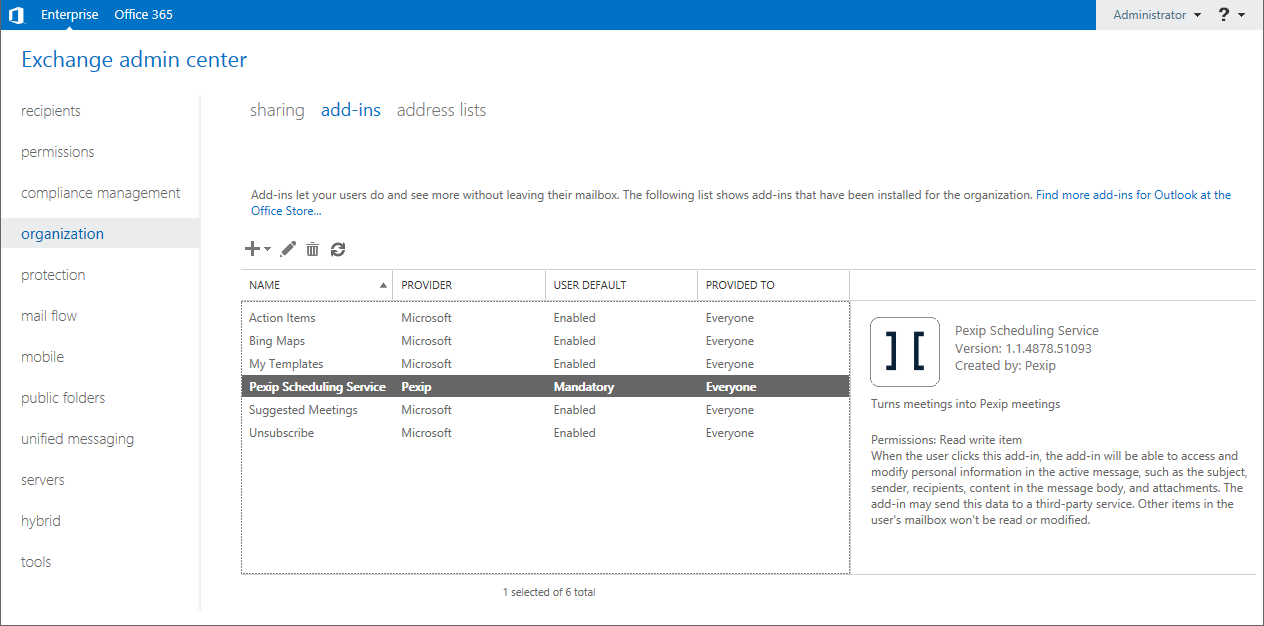Image resolution: width=1264 pixels, height=626 pixels.
Task: Select the Suggested Meetings add-in row
Action: point(303,410)
